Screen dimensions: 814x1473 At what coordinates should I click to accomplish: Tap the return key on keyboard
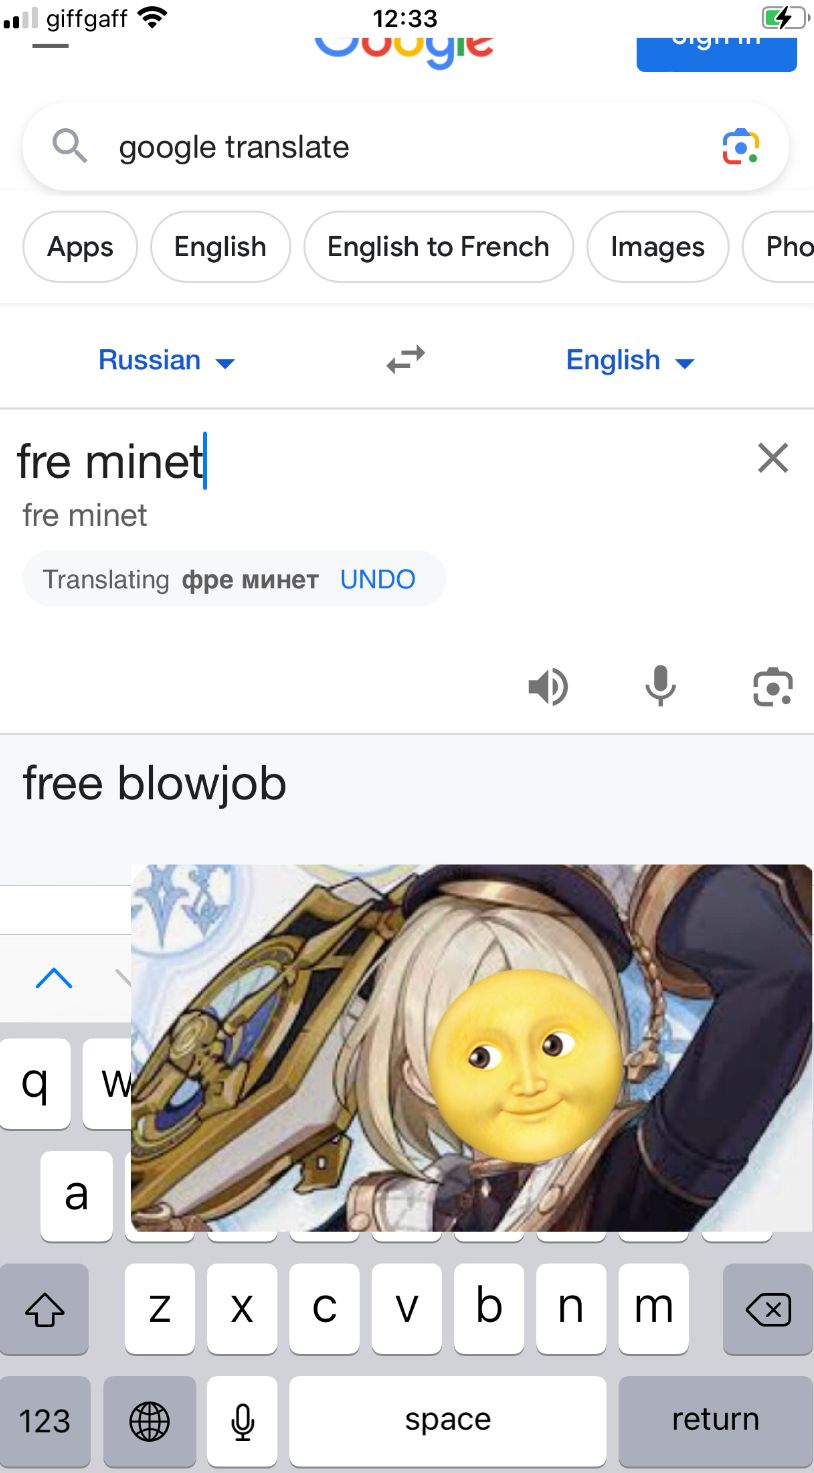pos(715,1421)
